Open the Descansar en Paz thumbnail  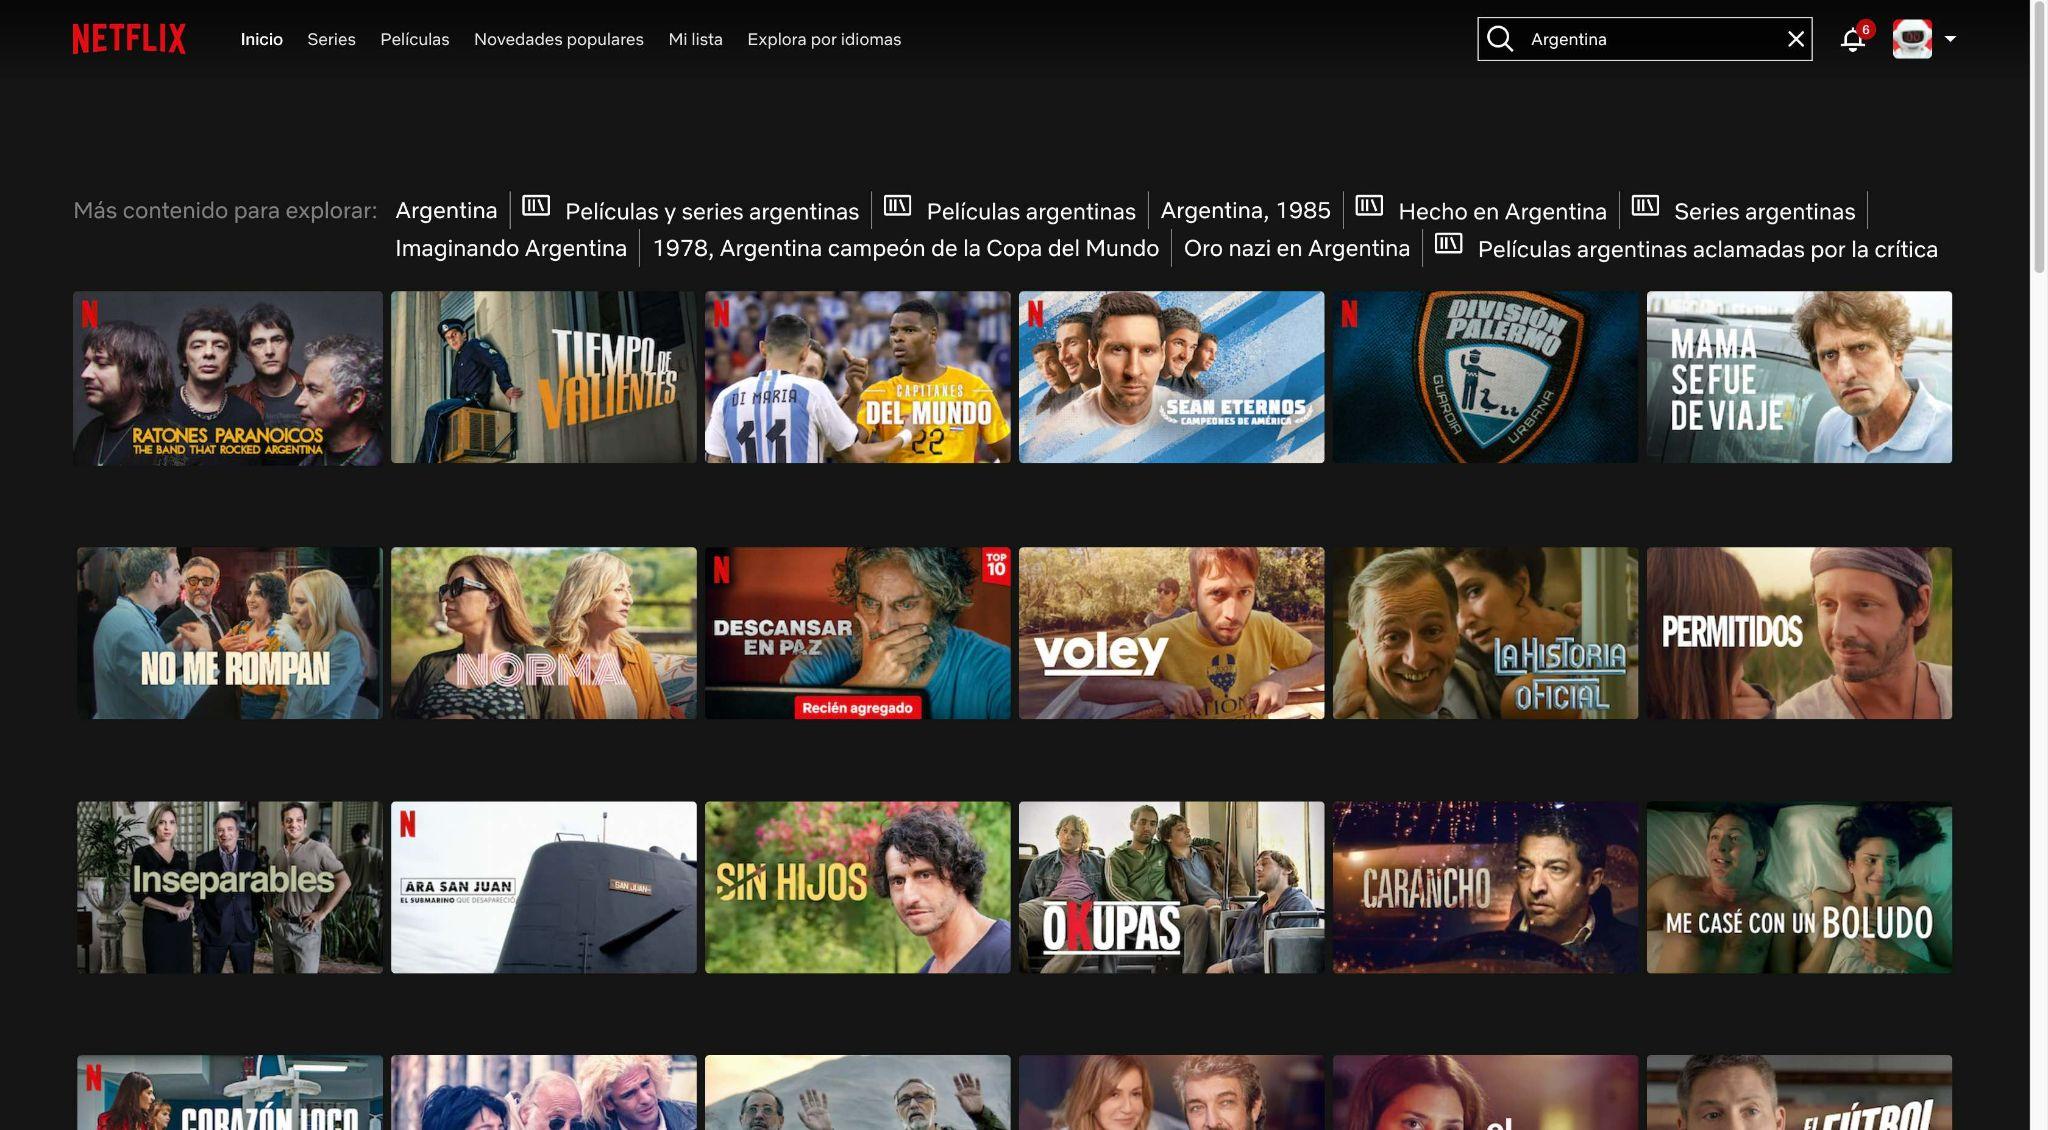[858, 633]
